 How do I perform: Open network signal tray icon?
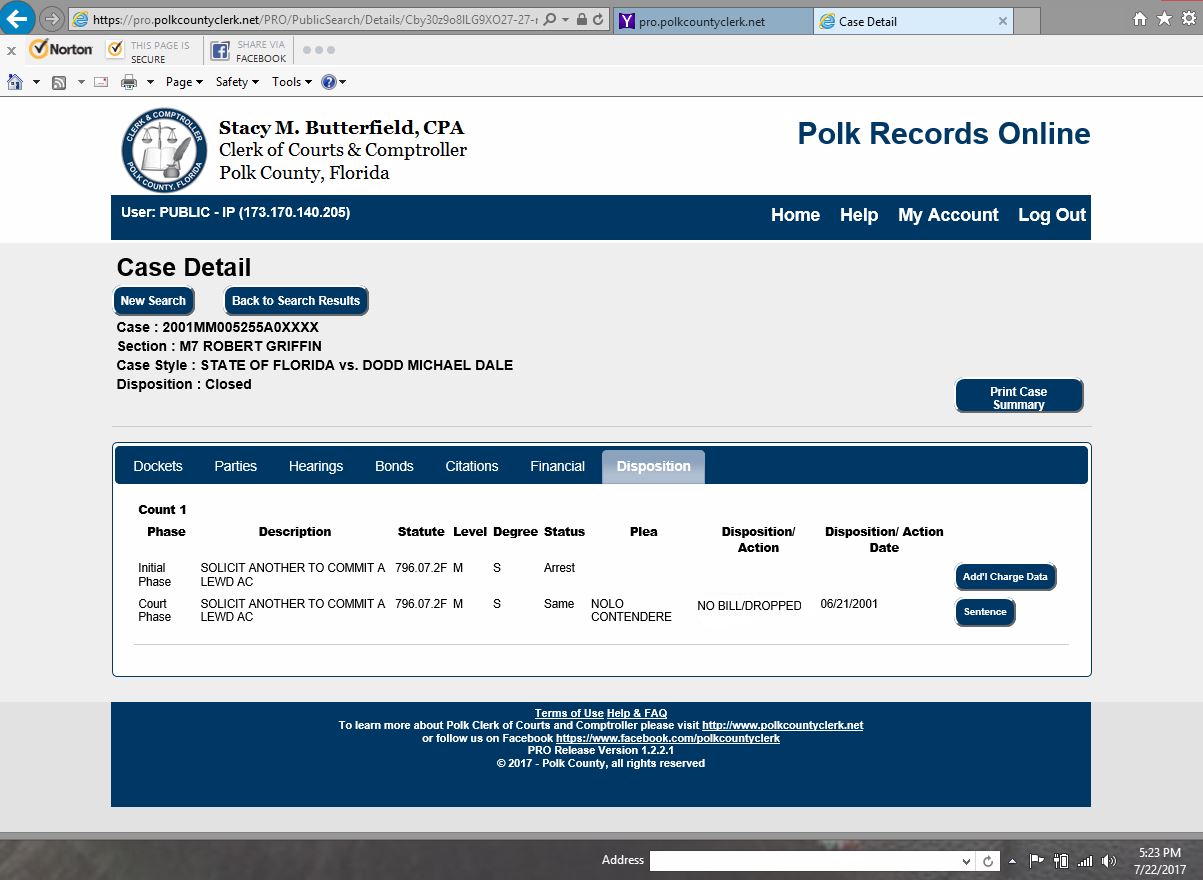(x=1085, y=860)
